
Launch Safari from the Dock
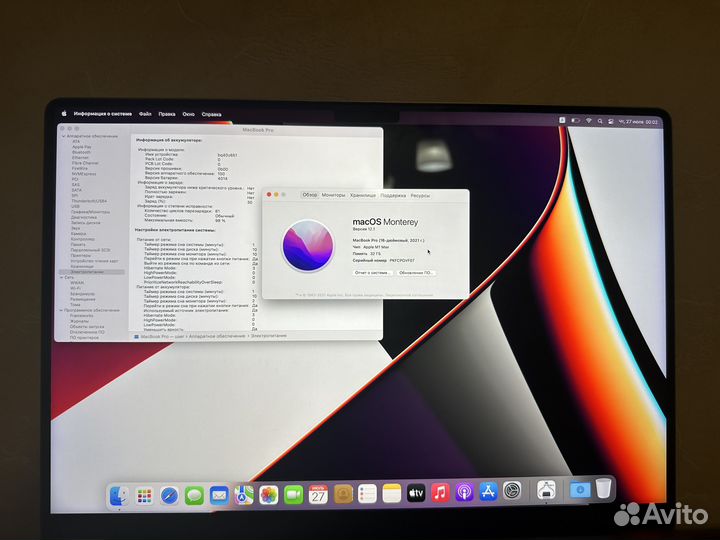coord(169,495)
